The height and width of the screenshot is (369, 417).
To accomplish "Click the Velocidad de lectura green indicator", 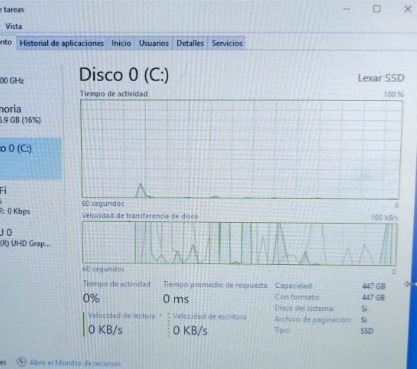I will point(84,324).
